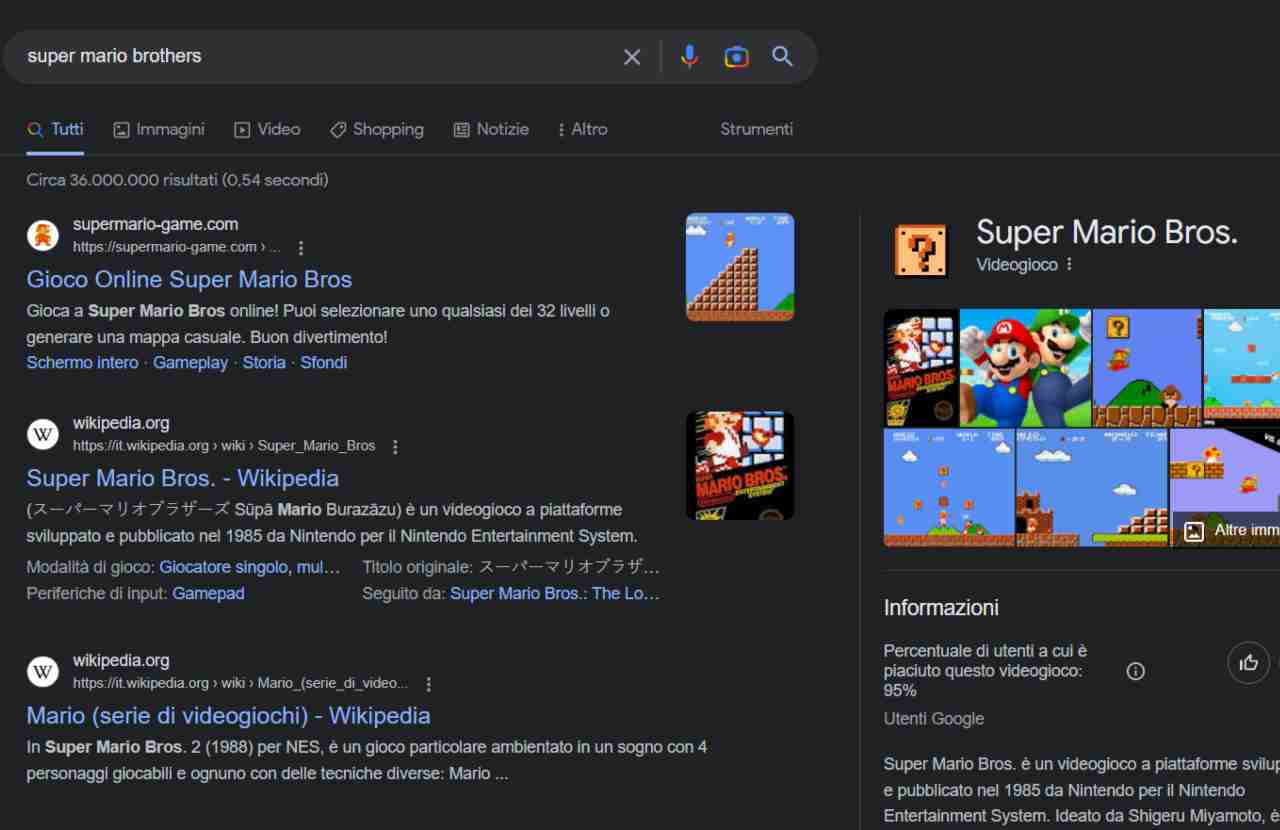The width and height of the screenshot is (1280, 830).
Task: Open options dots for supermario-game.com result
Action: click(301, 247)
